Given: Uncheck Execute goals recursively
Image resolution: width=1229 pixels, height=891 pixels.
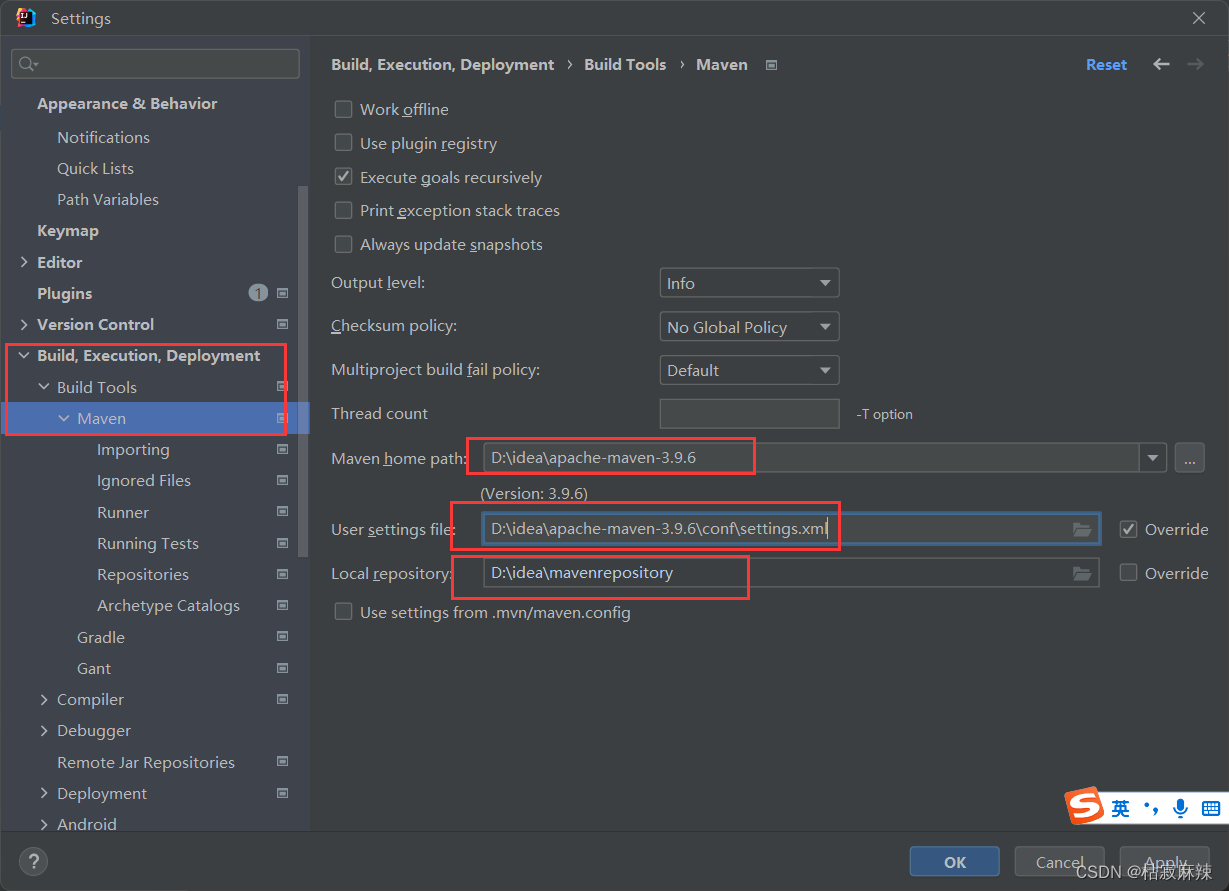Looking at the screenshot, I should click(343, 177).
